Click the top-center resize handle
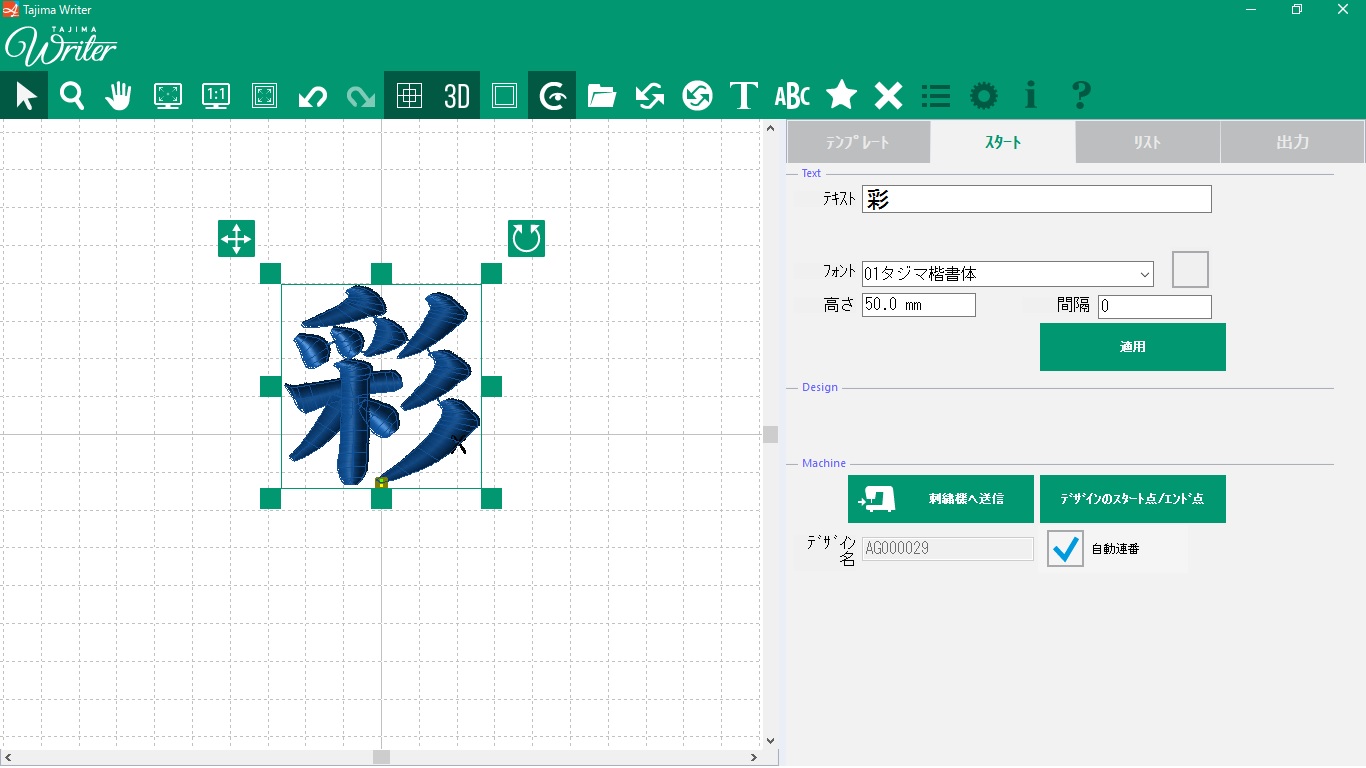This screenshot has width=1366, height=768. point(381,273)
